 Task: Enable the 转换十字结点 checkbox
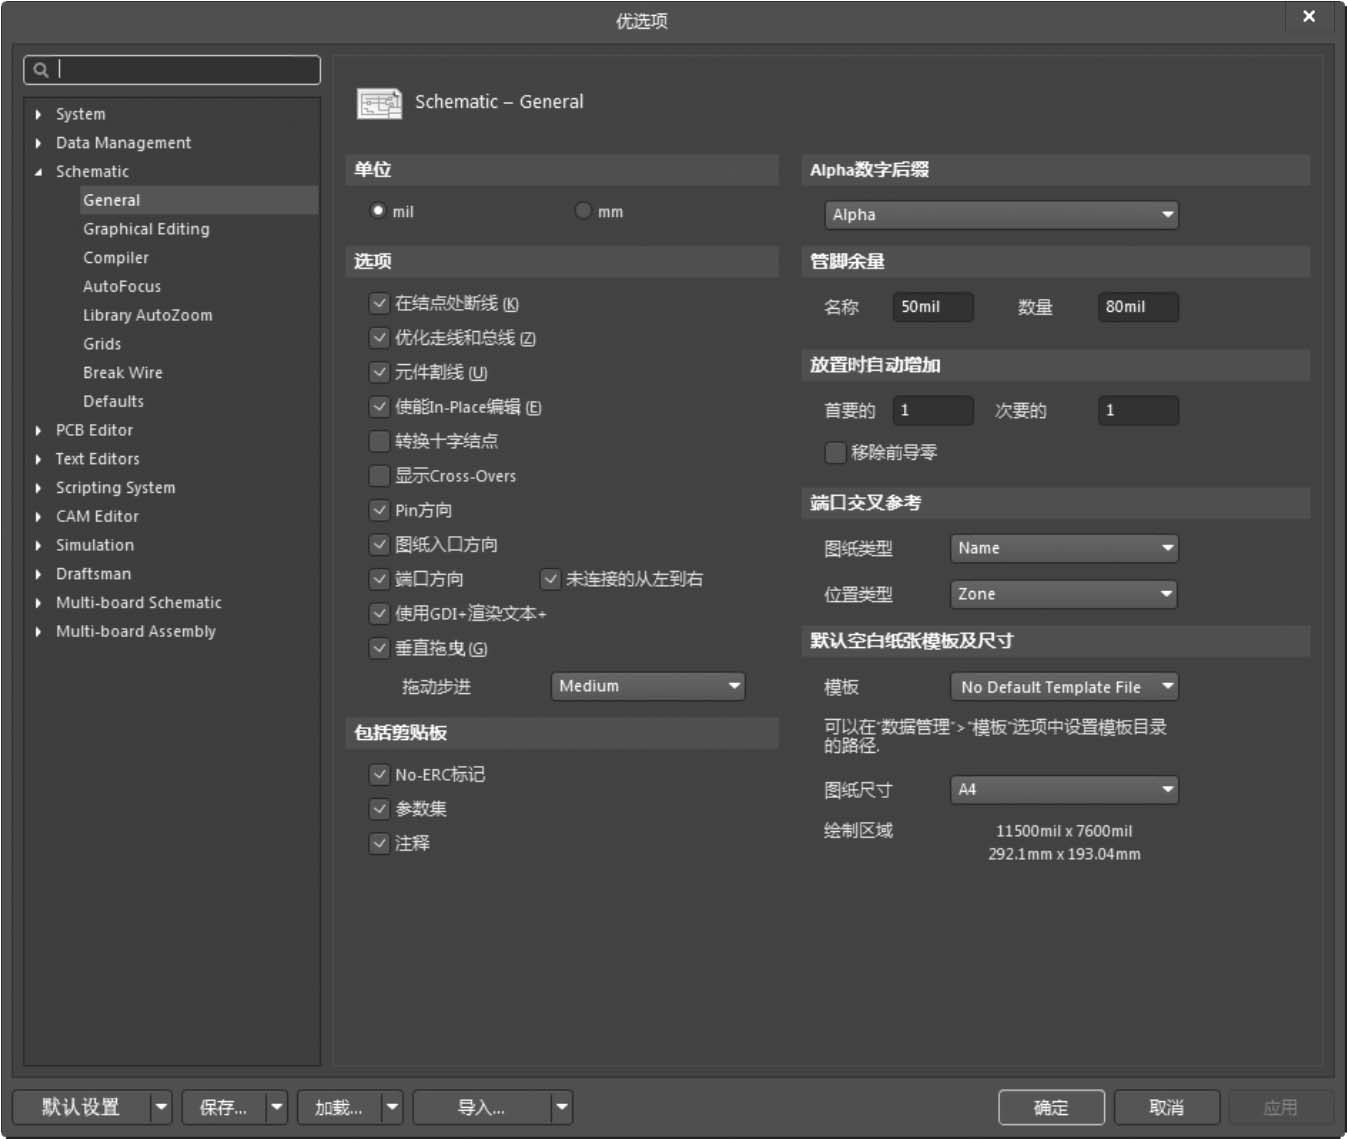point(379,441)
